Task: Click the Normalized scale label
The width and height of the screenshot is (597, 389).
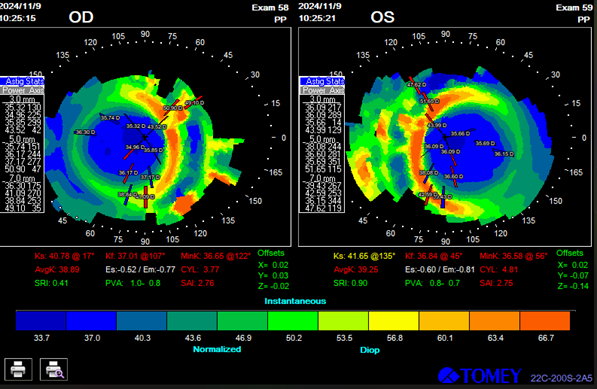Action: pyautogui.click(x=217, y=349)
